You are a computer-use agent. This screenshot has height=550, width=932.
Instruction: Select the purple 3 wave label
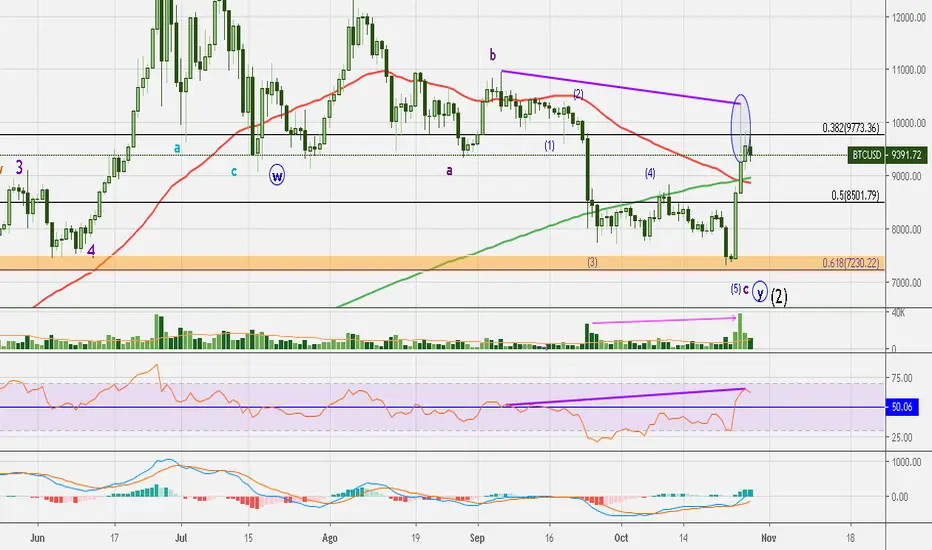tap(19, 168)
